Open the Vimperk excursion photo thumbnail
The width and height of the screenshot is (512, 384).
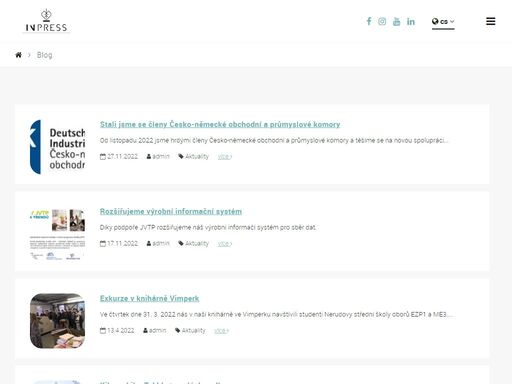coord(57,321)
